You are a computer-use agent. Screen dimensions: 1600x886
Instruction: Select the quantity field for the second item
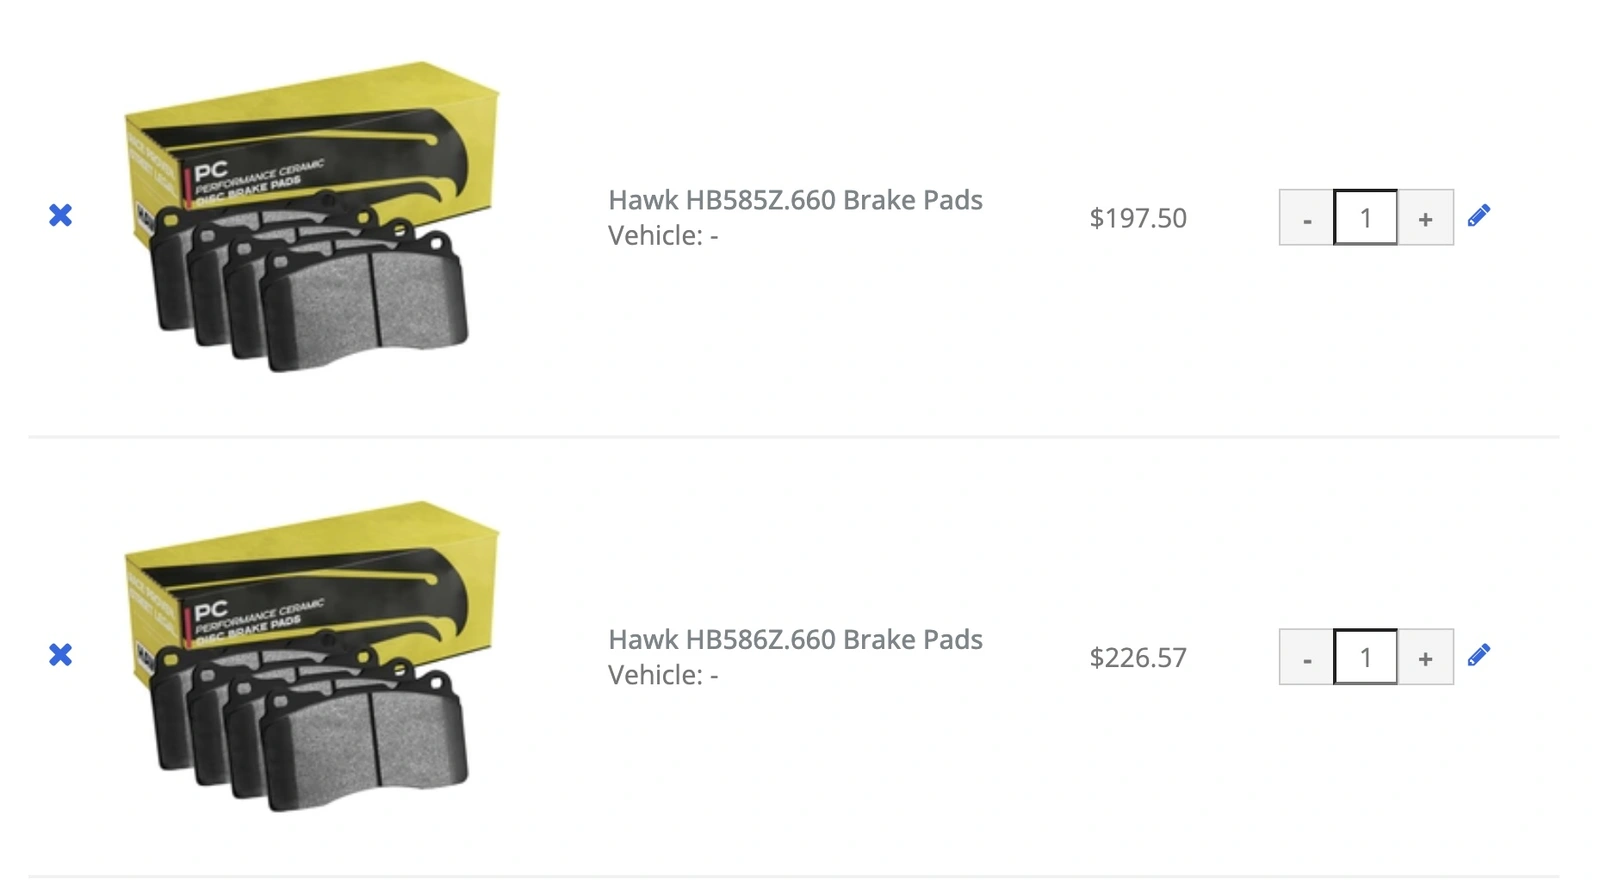pos(1365,657)
